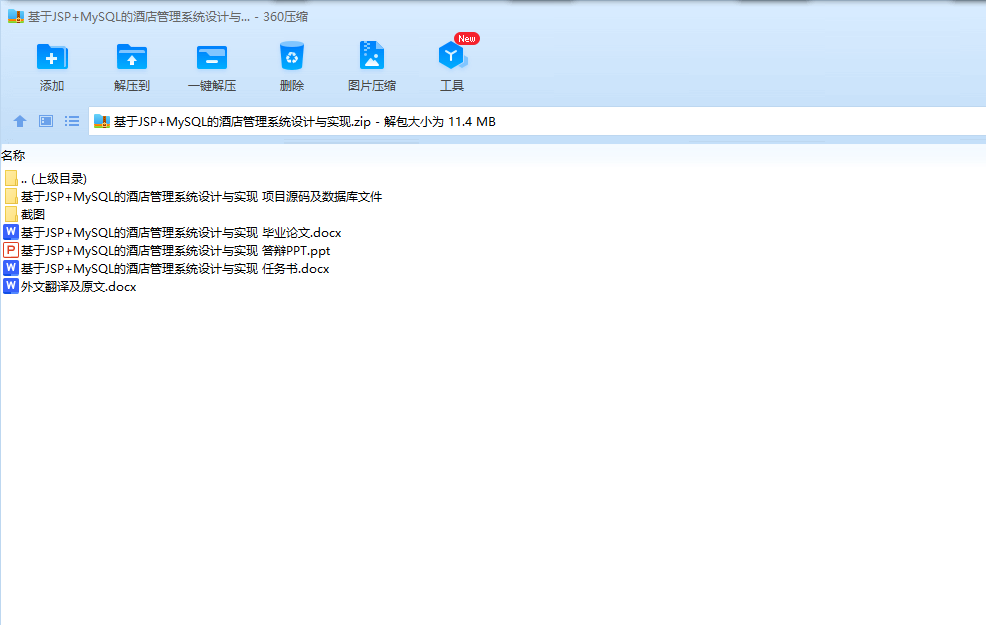Click the archive path address field
986x625 pixels.
click(537, 121)
